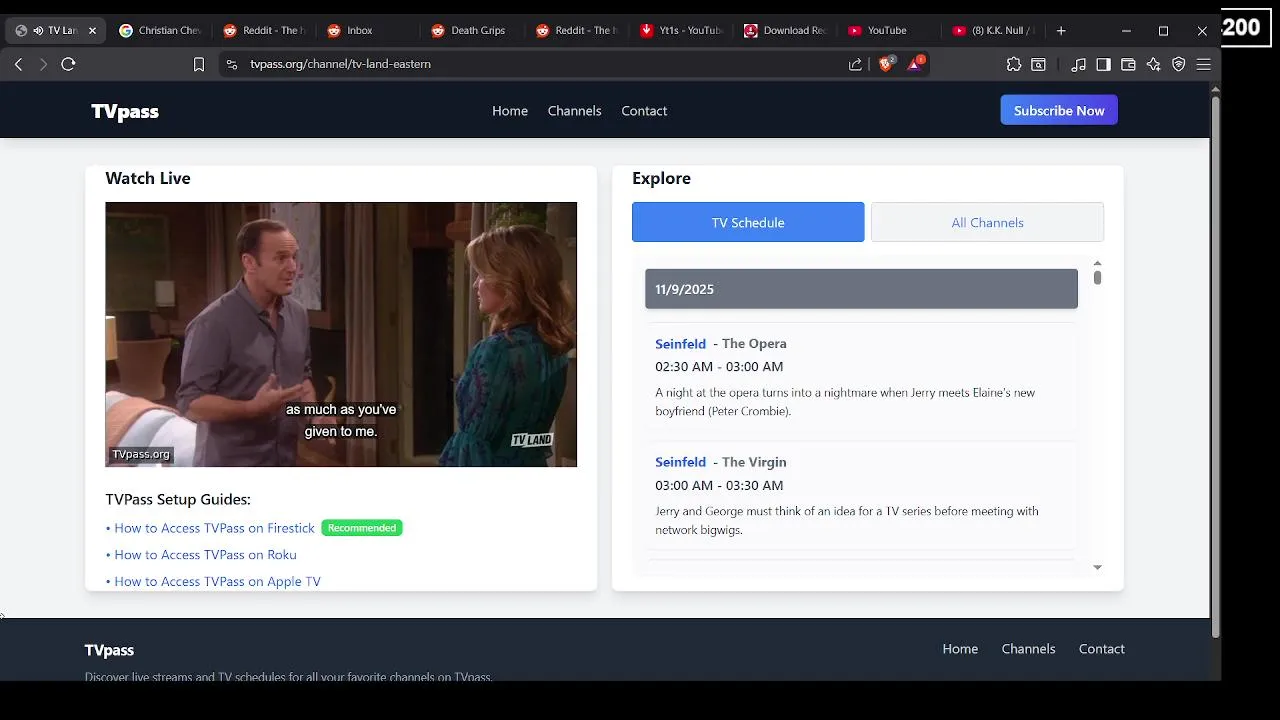This screenshot has height=720, width=1280.
Task: Click the Seinfeld link for The Virgin
Action: coord(680,462)
